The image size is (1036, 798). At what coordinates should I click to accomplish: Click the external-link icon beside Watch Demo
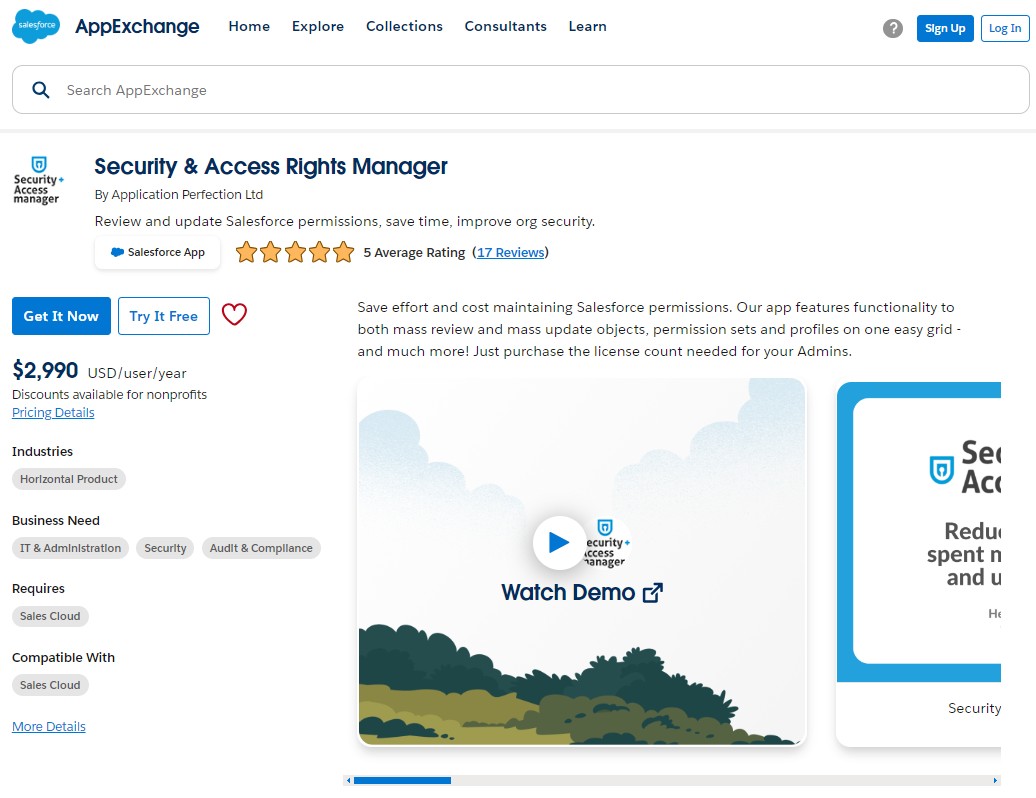click(x=652, y=592)
